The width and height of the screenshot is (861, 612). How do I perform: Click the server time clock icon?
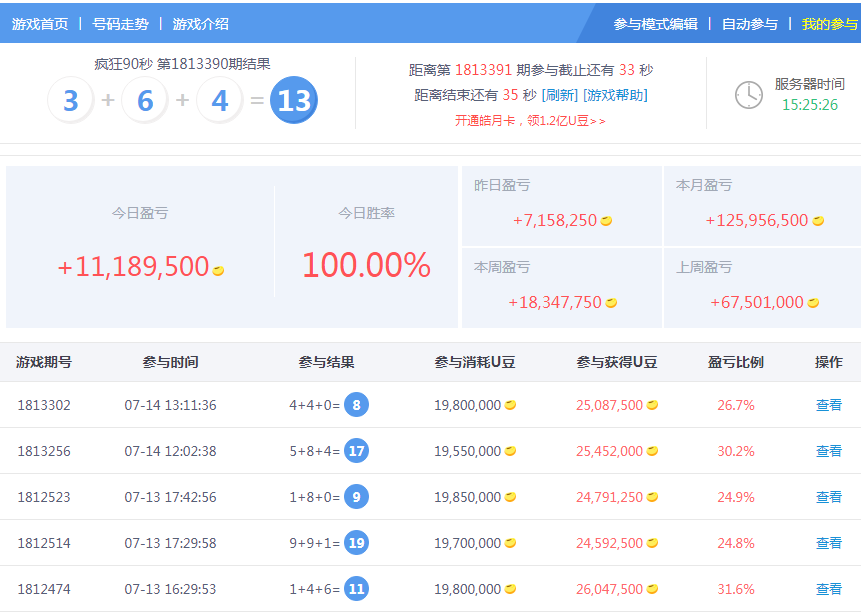click(748, 95)
